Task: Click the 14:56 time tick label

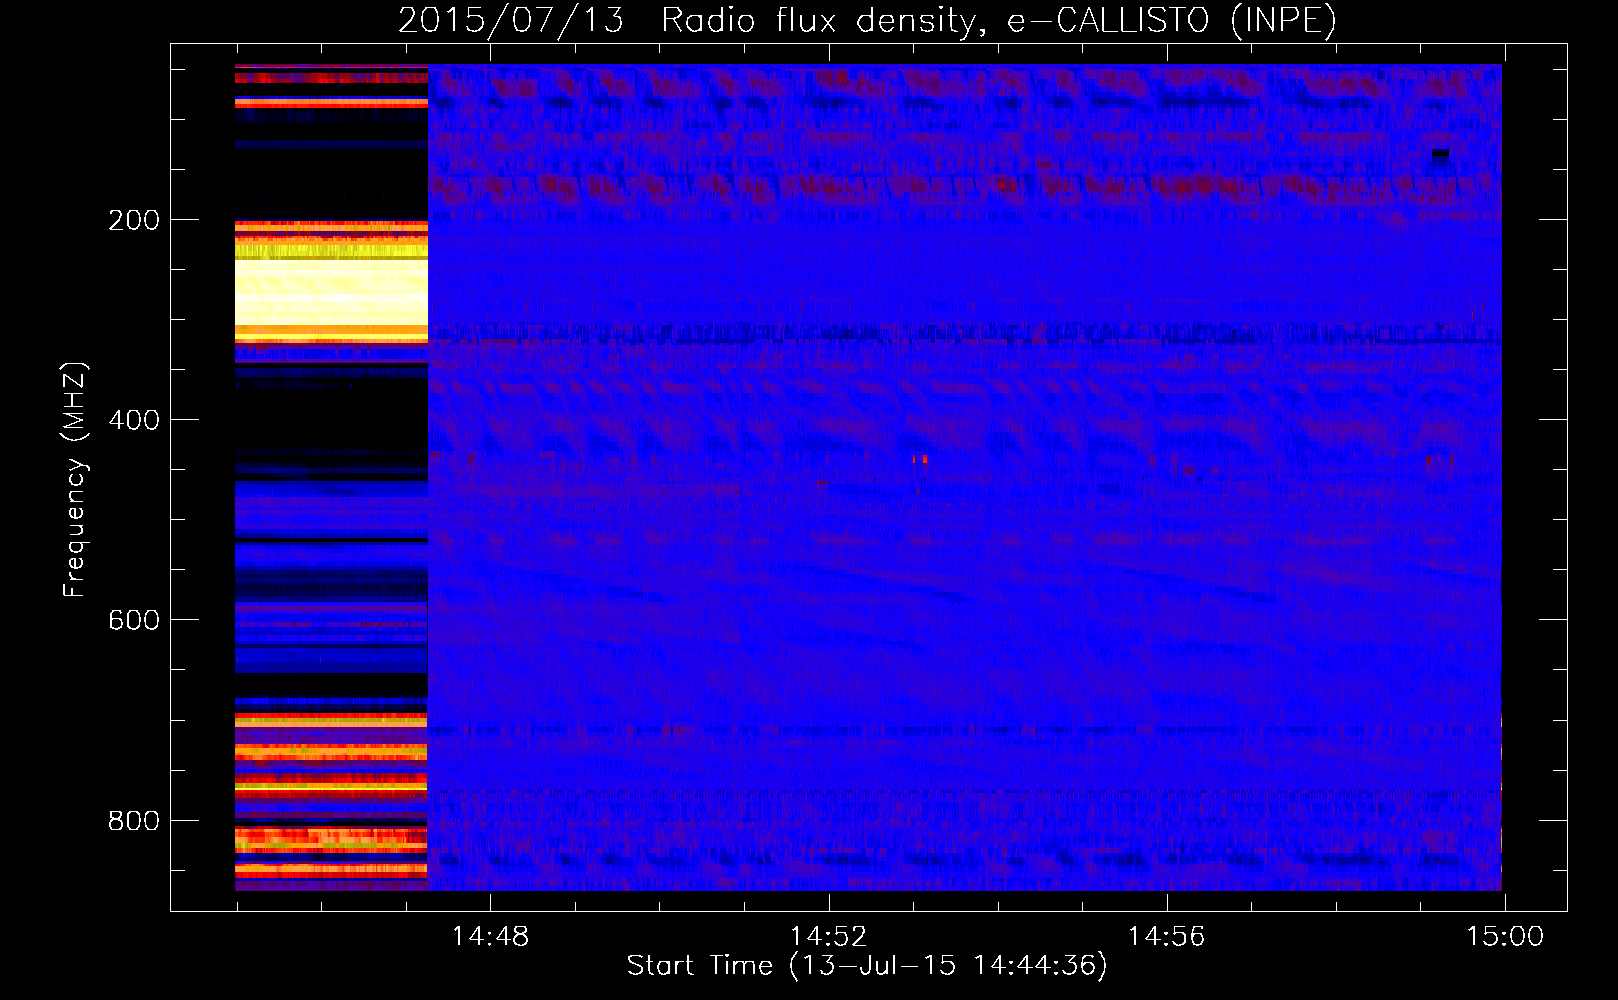Action: click(1166, 937)
